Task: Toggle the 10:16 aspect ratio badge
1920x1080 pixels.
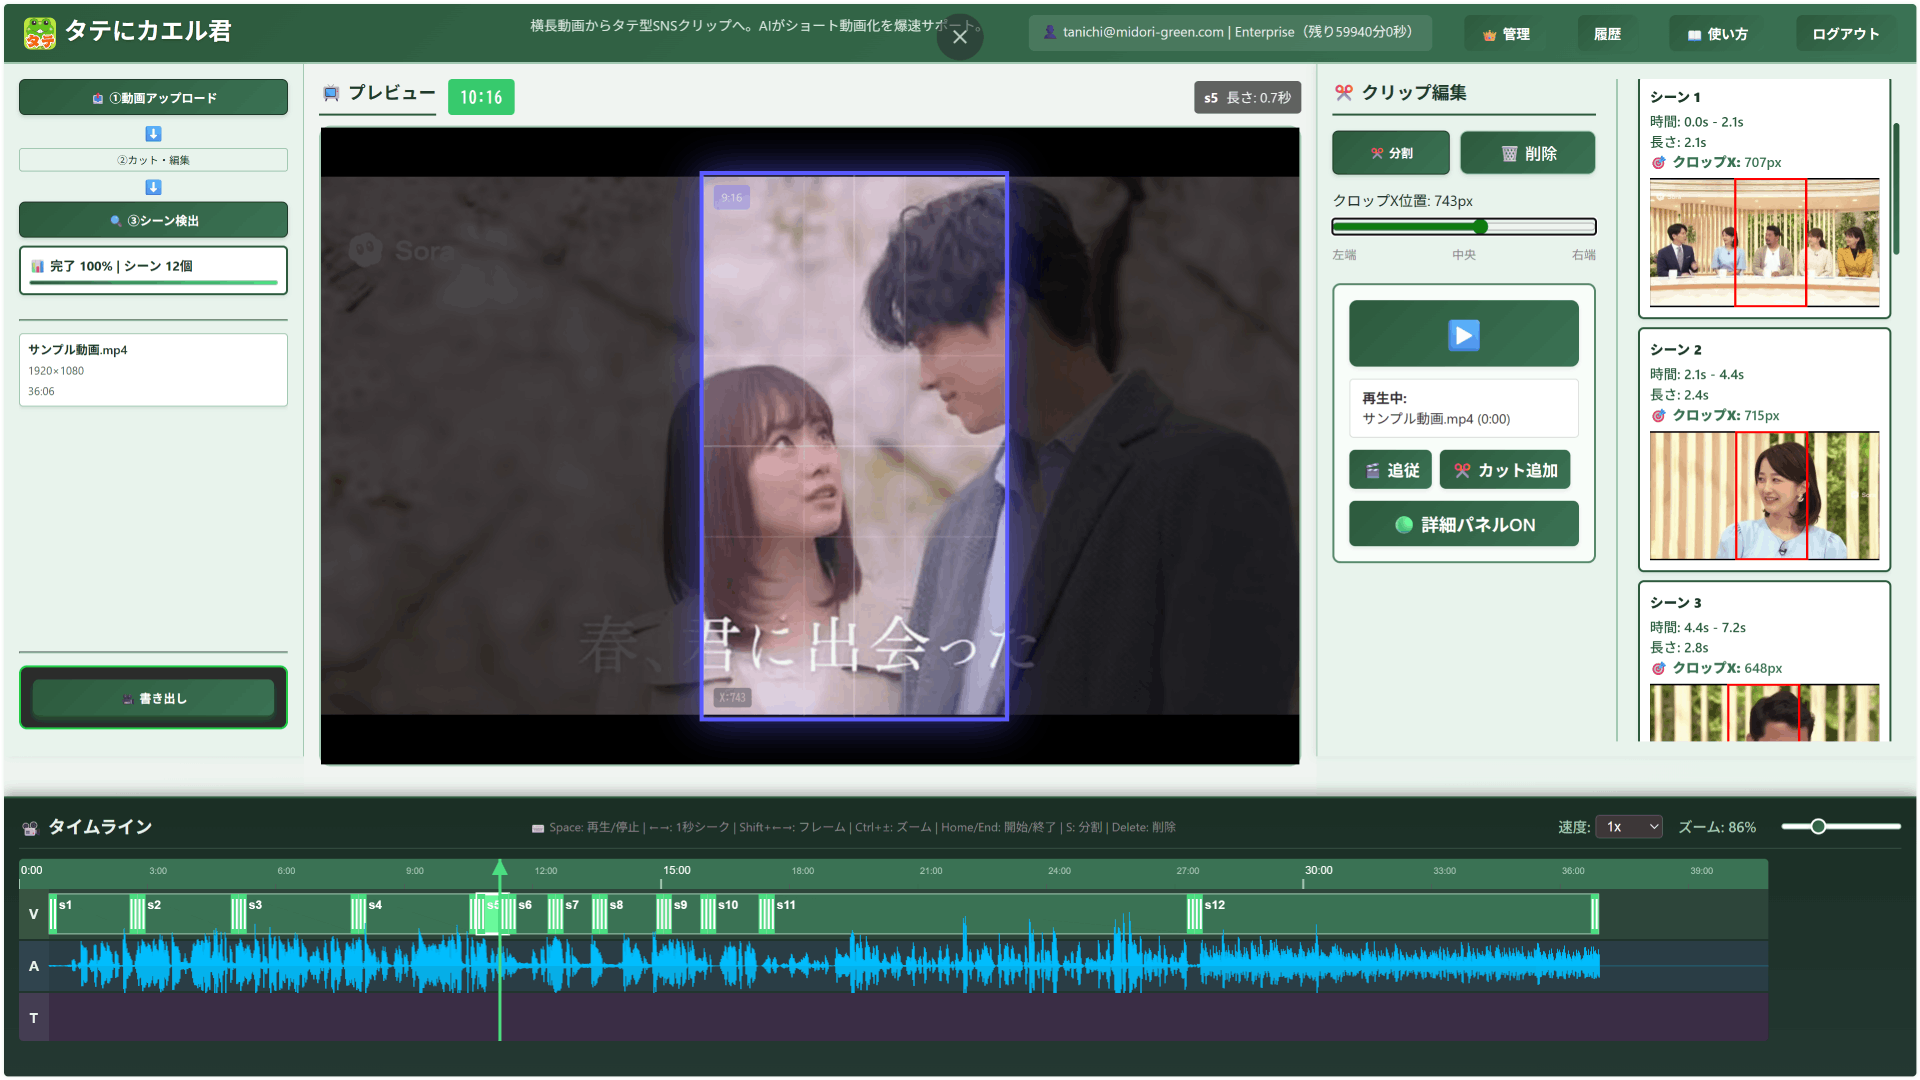Action: coord(481,97)
